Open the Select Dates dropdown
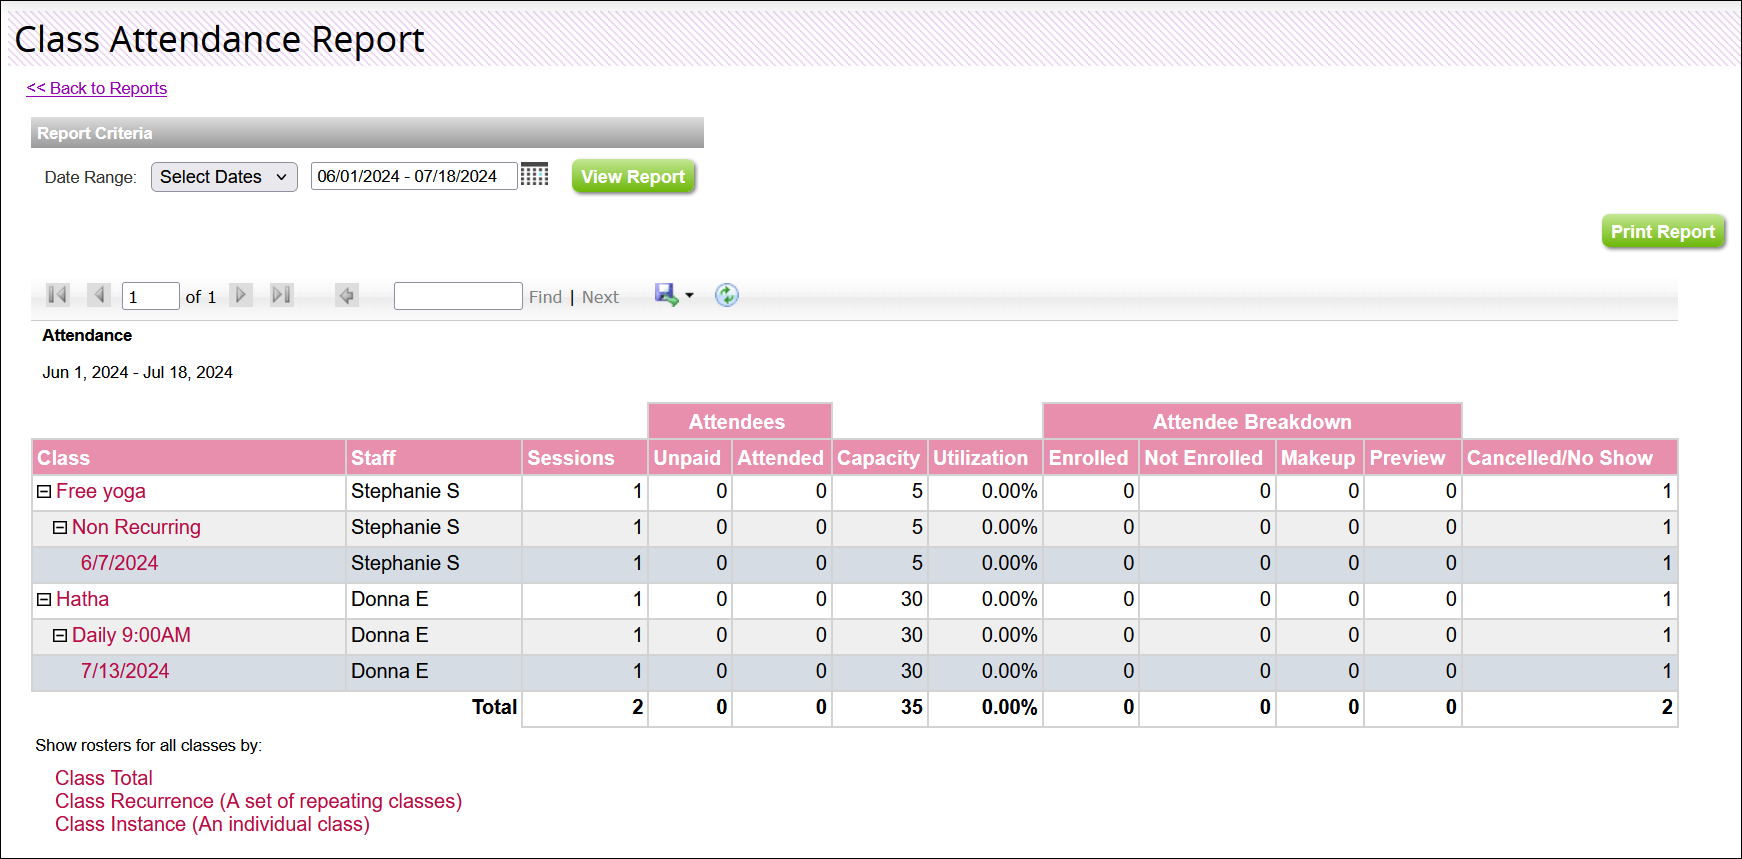The image size is (1742, 859). pyautogui.click(x=224, y=177)
